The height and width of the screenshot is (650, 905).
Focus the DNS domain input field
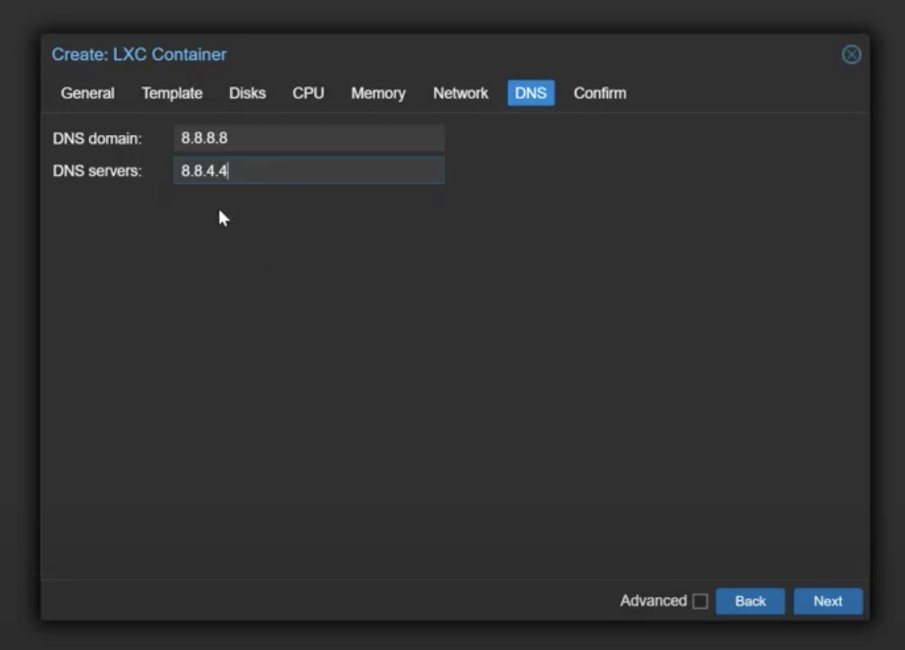coord(309,138)
